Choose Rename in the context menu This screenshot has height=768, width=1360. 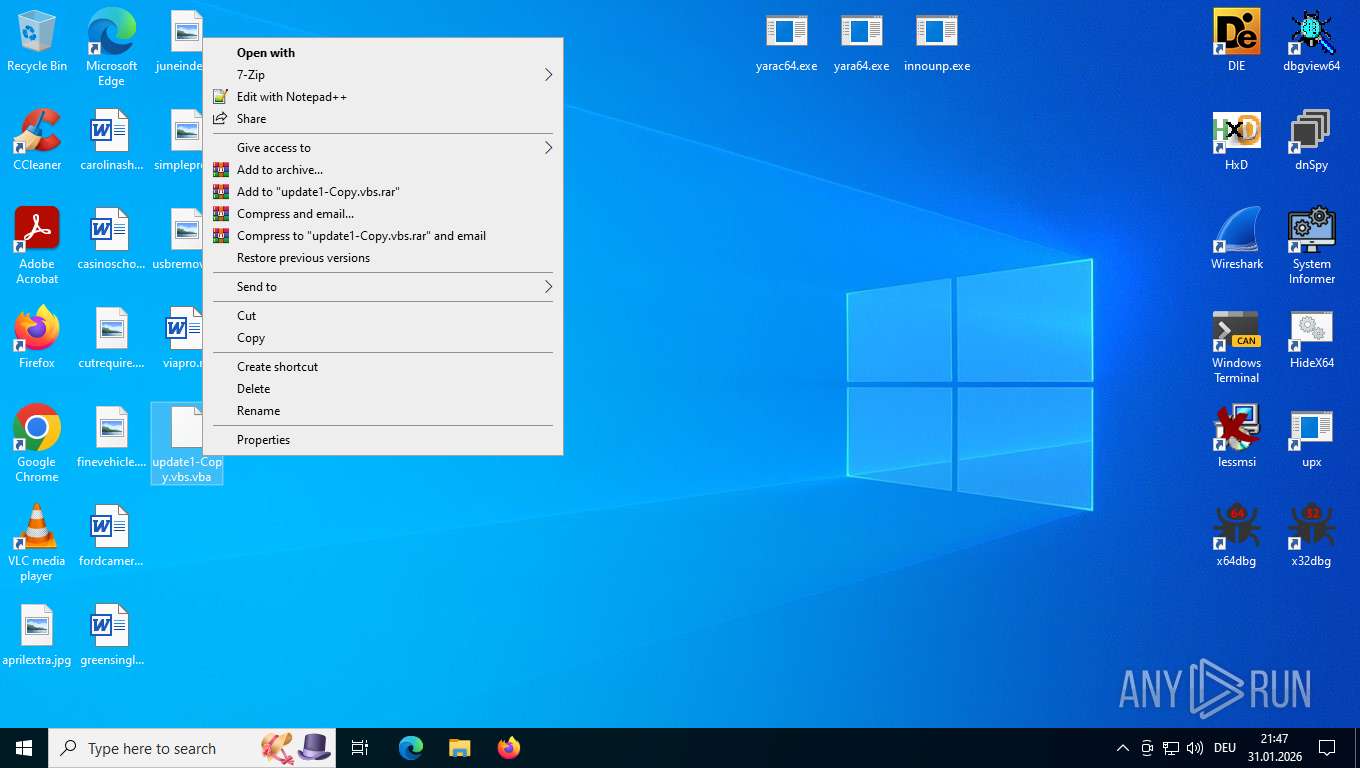383,411
